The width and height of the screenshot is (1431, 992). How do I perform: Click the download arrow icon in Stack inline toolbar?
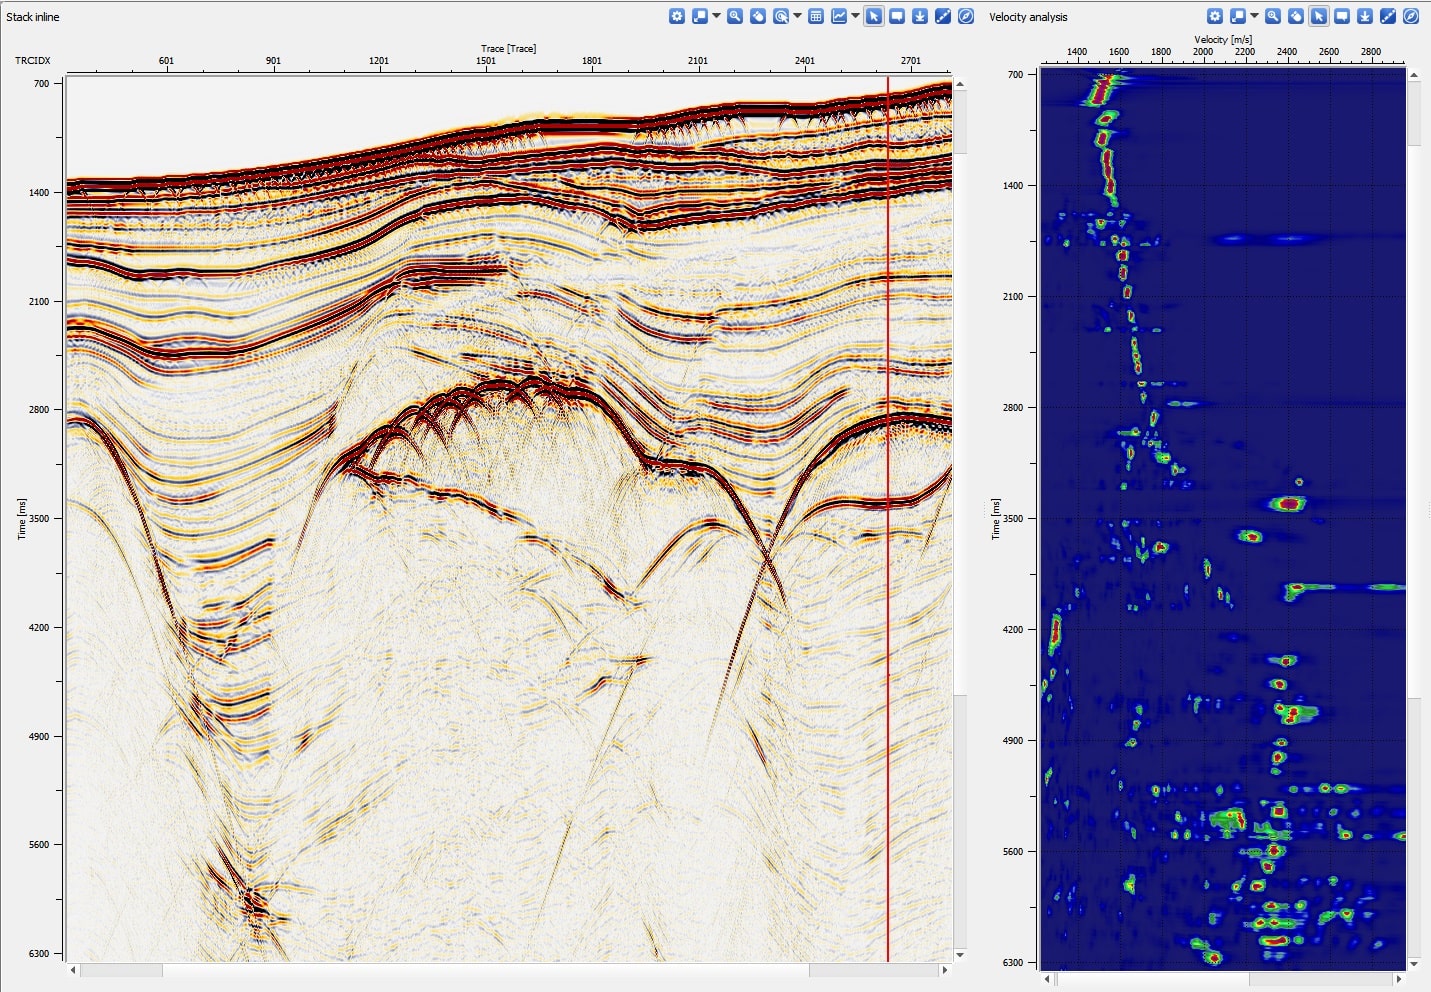[x=920, y=16]
